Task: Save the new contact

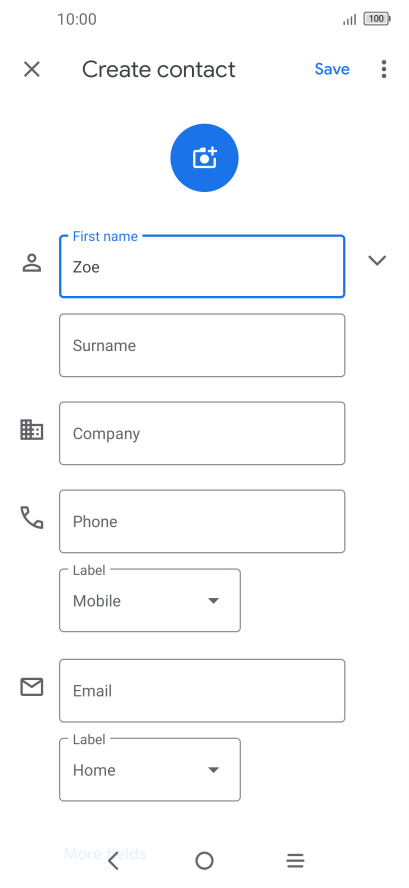Action: point(332,69)
